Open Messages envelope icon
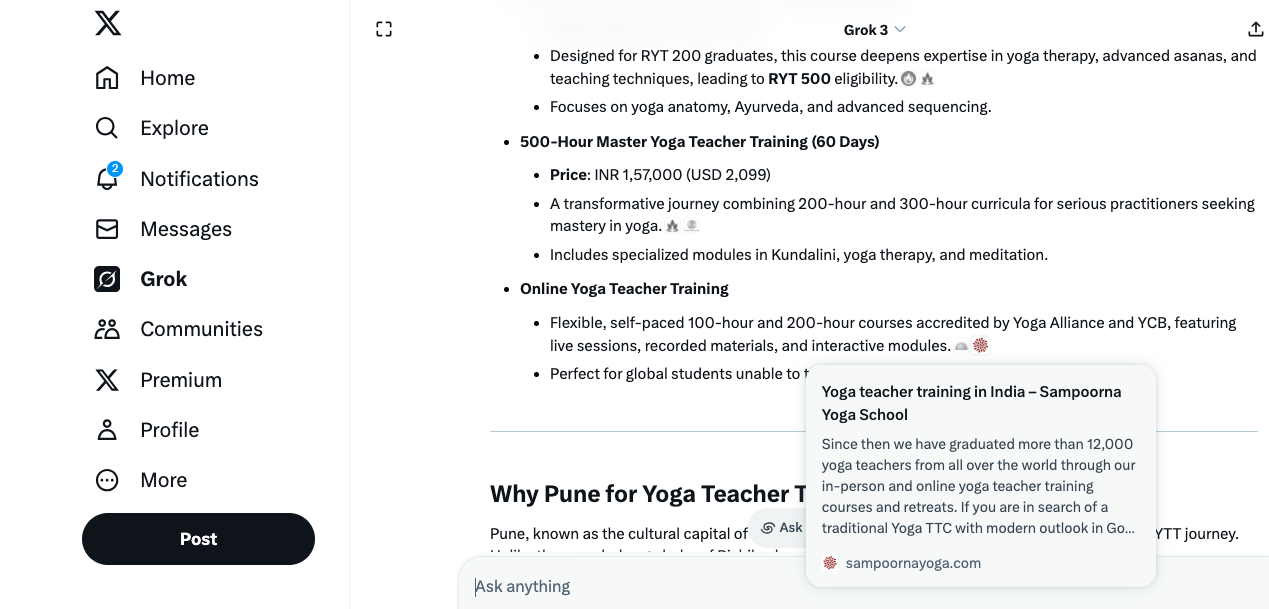The height and width of the screenshot is (609, 1269). (x=107, y=229)
